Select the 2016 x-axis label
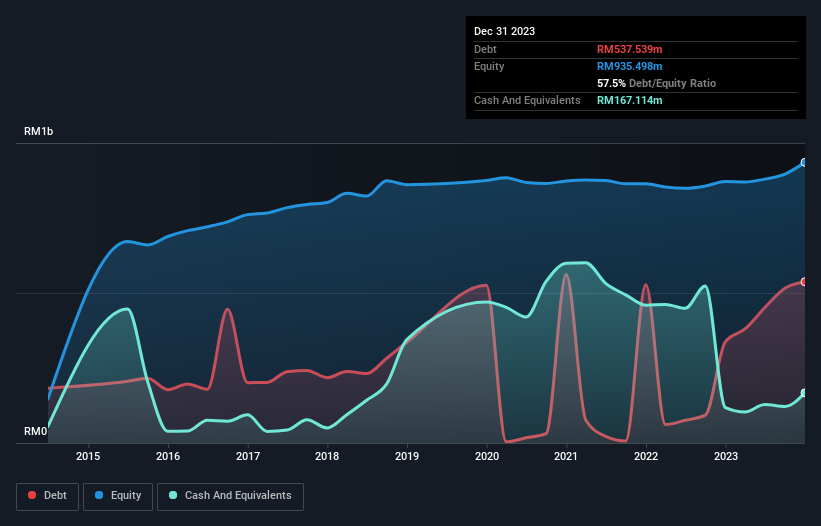The width and height of the screenshot is (821, 526). click(168, 456)
